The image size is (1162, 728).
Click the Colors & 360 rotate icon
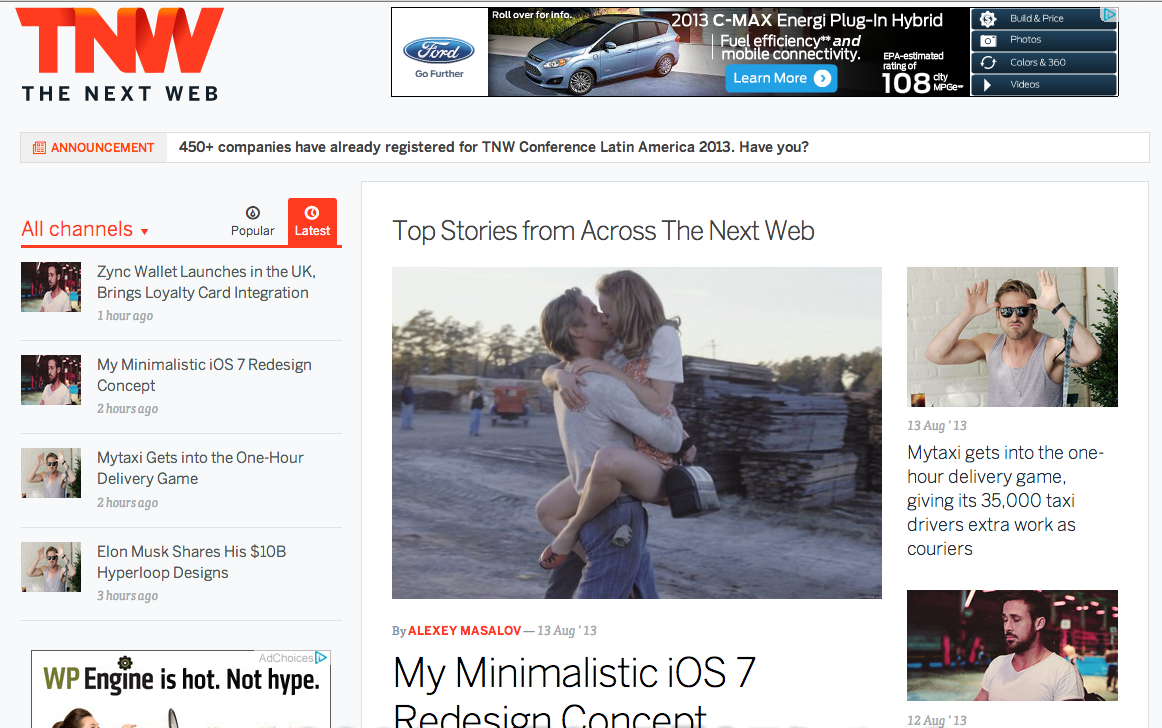tap(988, 62)
